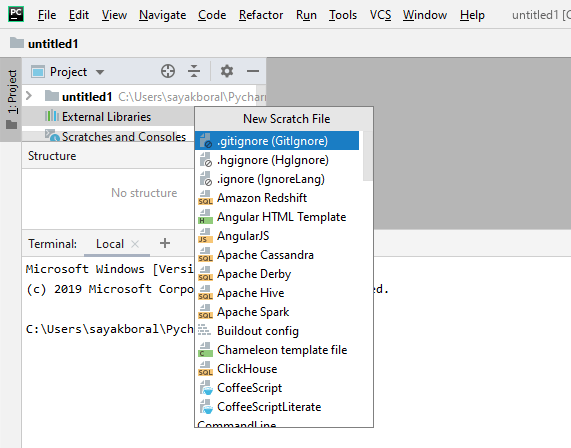Click the Angular HTML Template icon
This screenshot has height=448, width=571.
click(205, 217)
